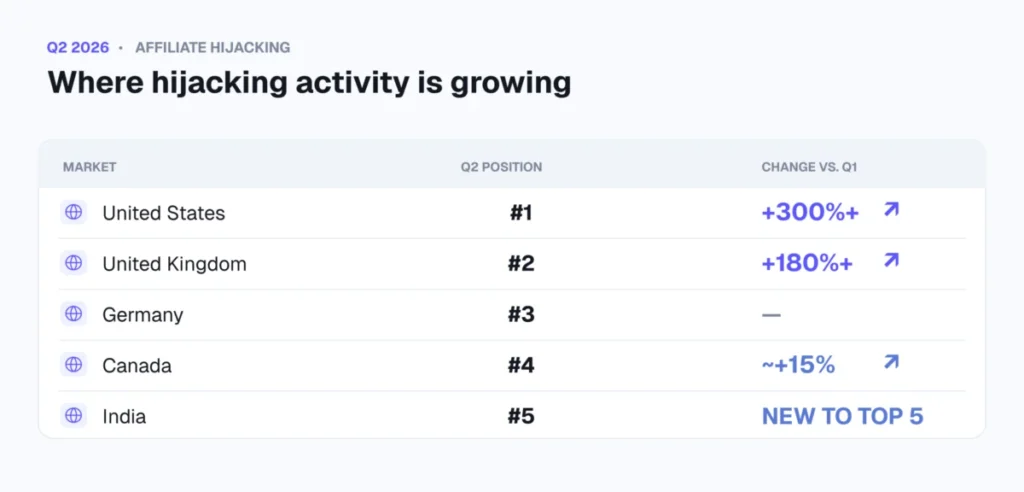
Task: Click the globe icon beside Germany
Action: click(x=74, y=314)
